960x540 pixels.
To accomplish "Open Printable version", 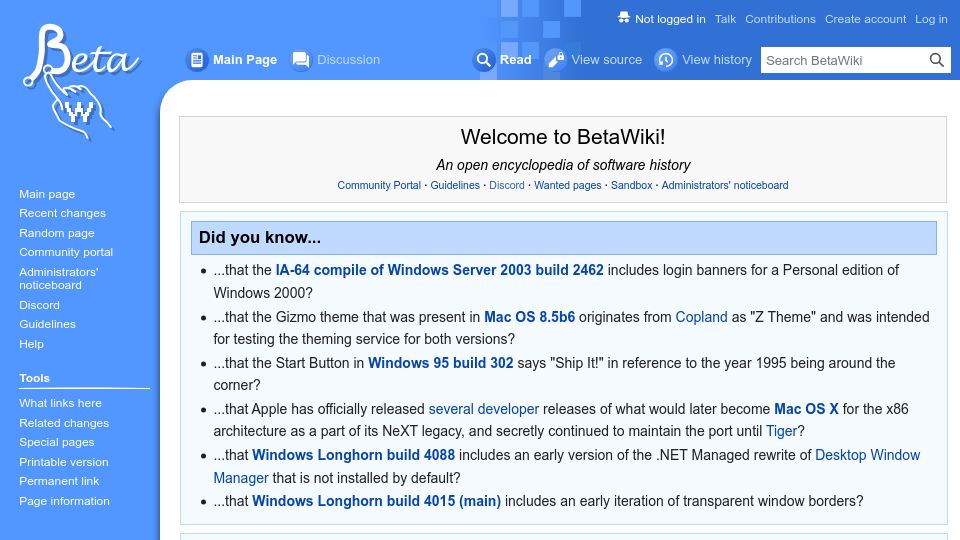I will [64, 462].
